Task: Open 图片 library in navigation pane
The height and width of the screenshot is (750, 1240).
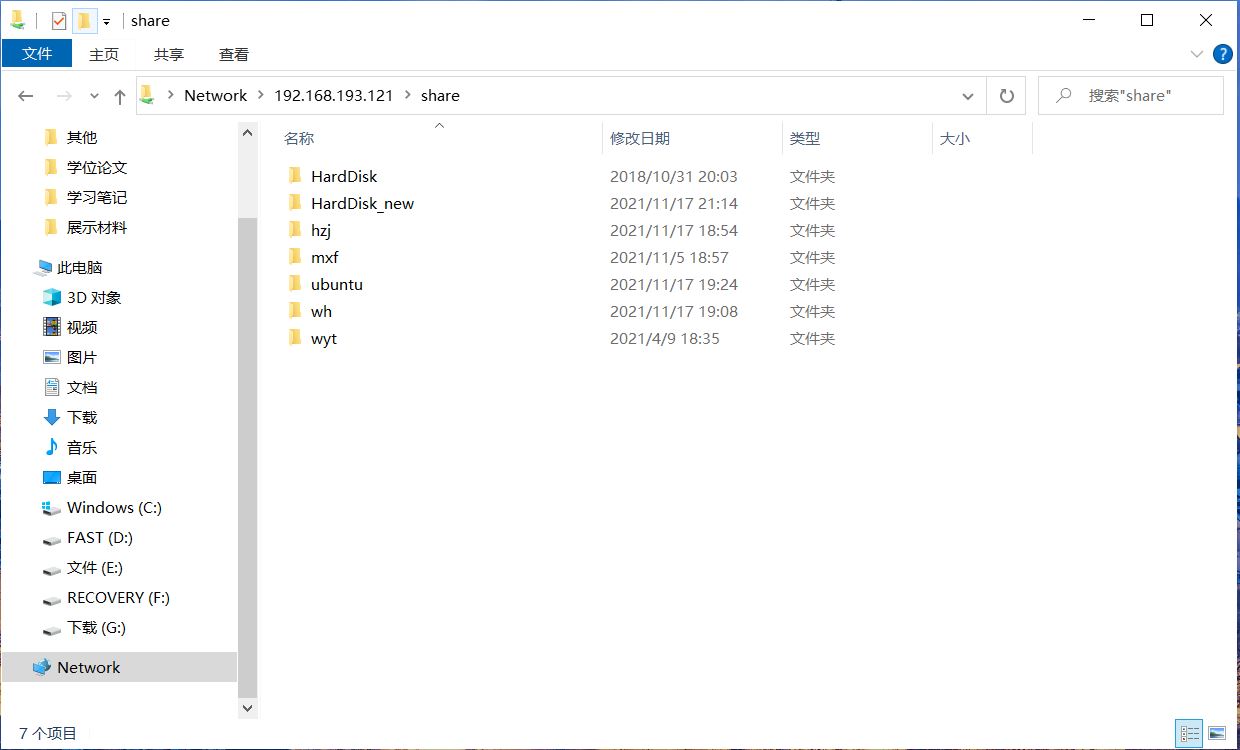Action: click(x=82, y=357)
